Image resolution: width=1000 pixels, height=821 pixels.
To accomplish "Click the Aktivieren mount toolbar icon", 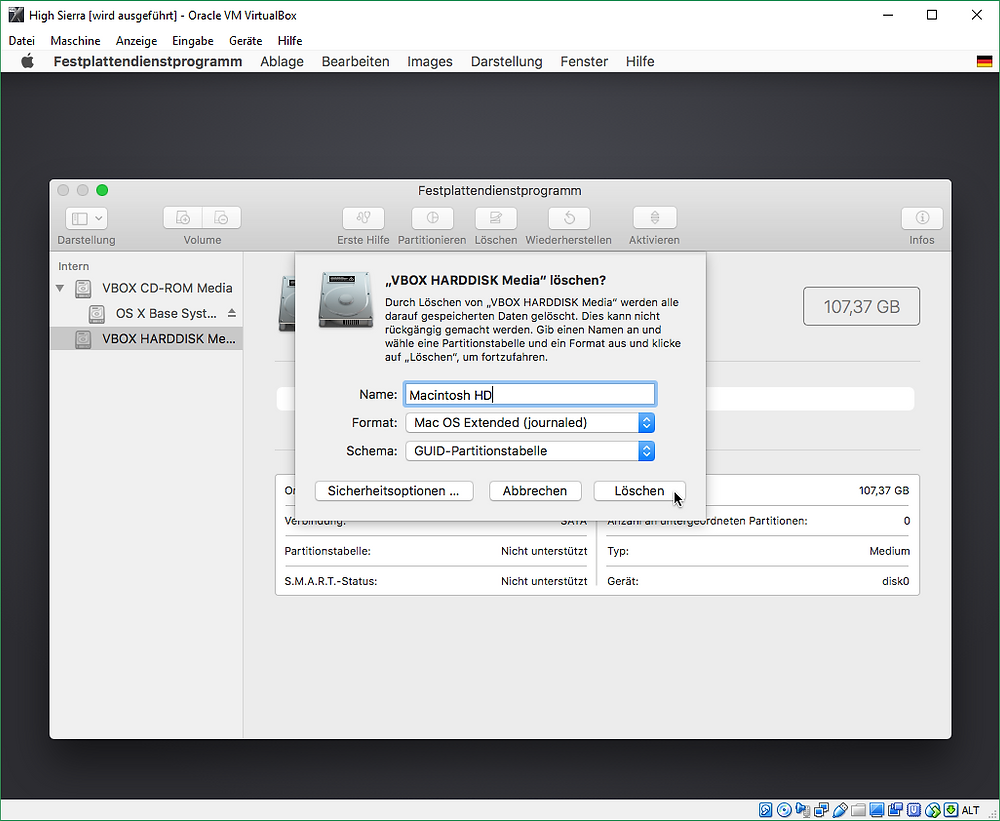I will [654, 218].
